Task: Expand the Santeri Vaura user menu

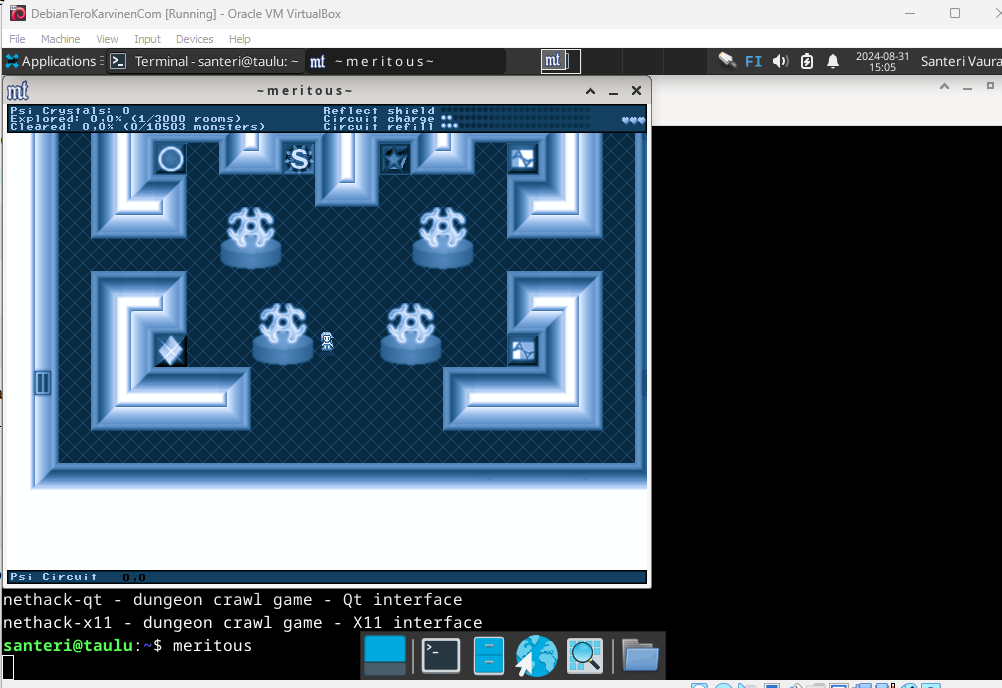Action: 959,62
